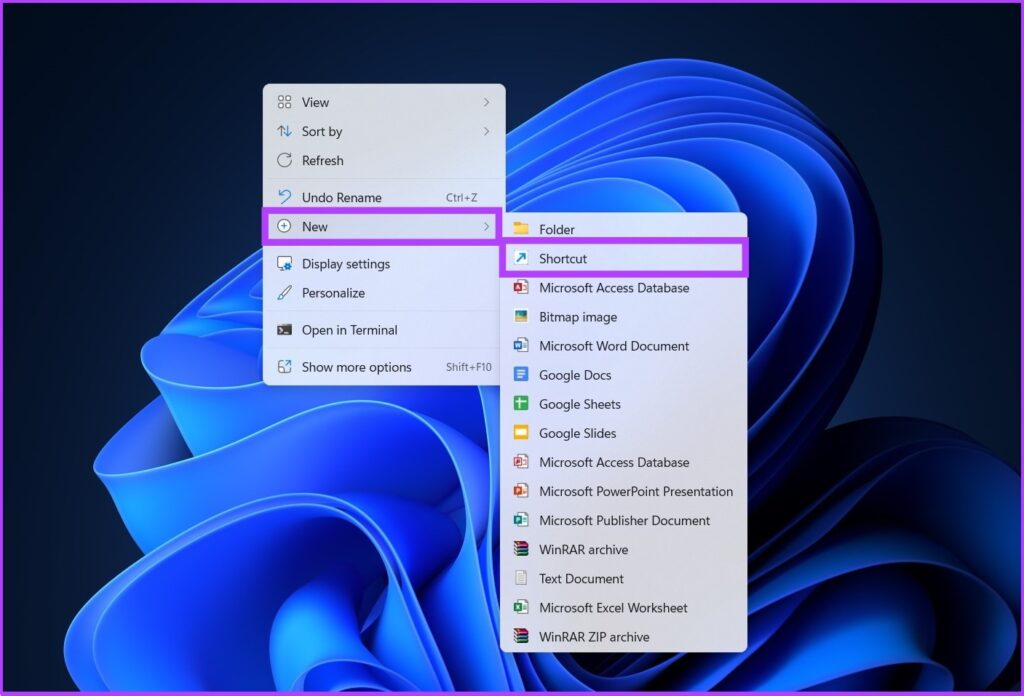The height and width of the screenshot is (696, 1024).
Task: Select the Microsoft Excel Worksheet icon
Action: (521, 607)
